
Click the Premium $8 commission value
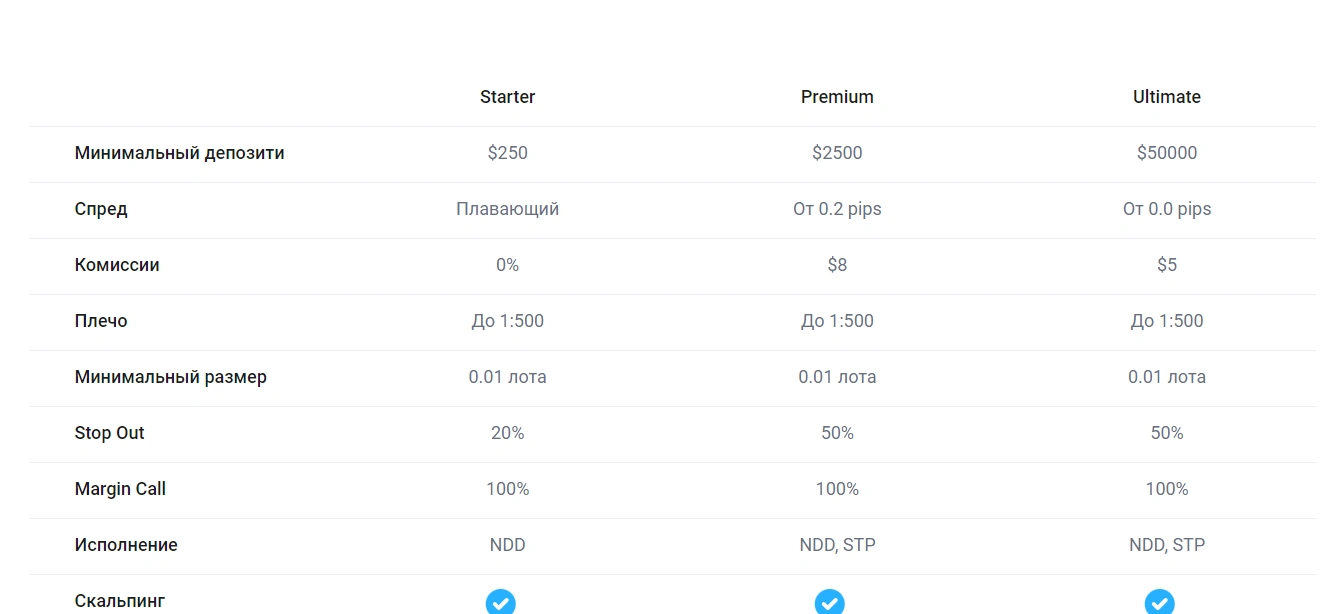tap(837, 265)
